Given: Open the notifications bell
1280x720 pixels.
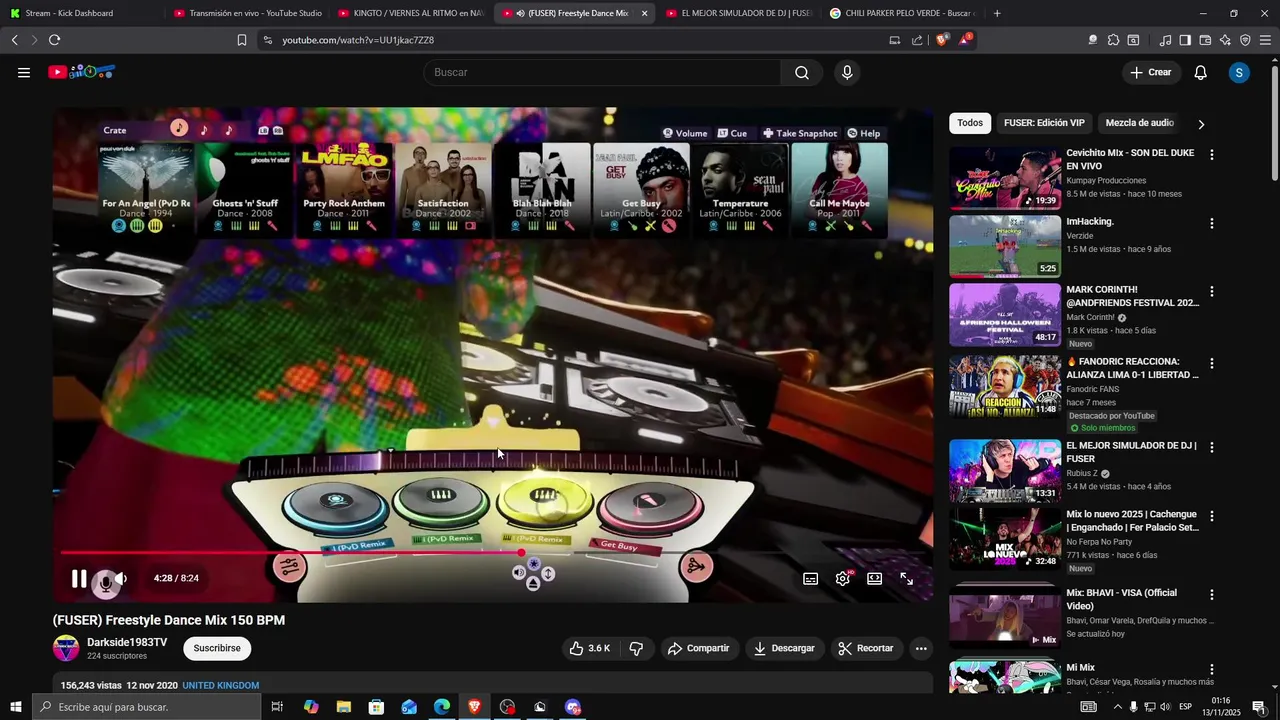Looking at the screenshot, I should tap(1201, 72).
